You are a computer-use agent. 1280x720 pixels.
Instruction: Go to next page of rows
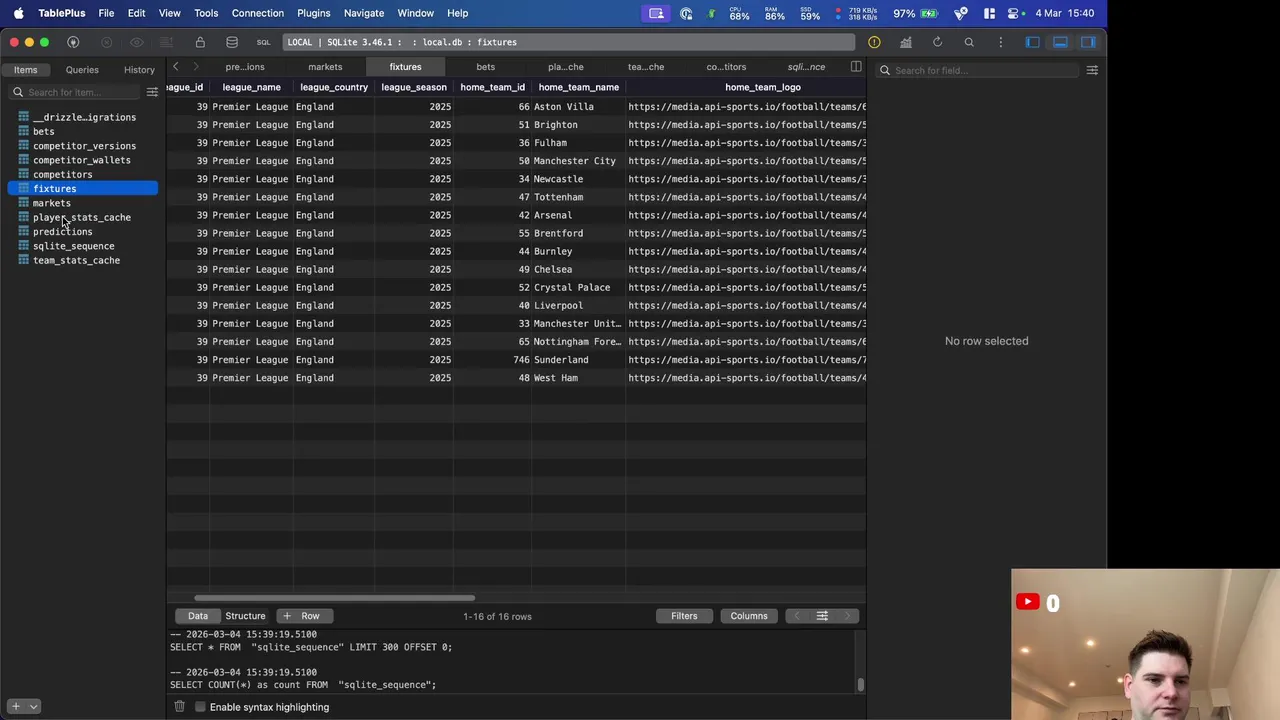[847, 616]
